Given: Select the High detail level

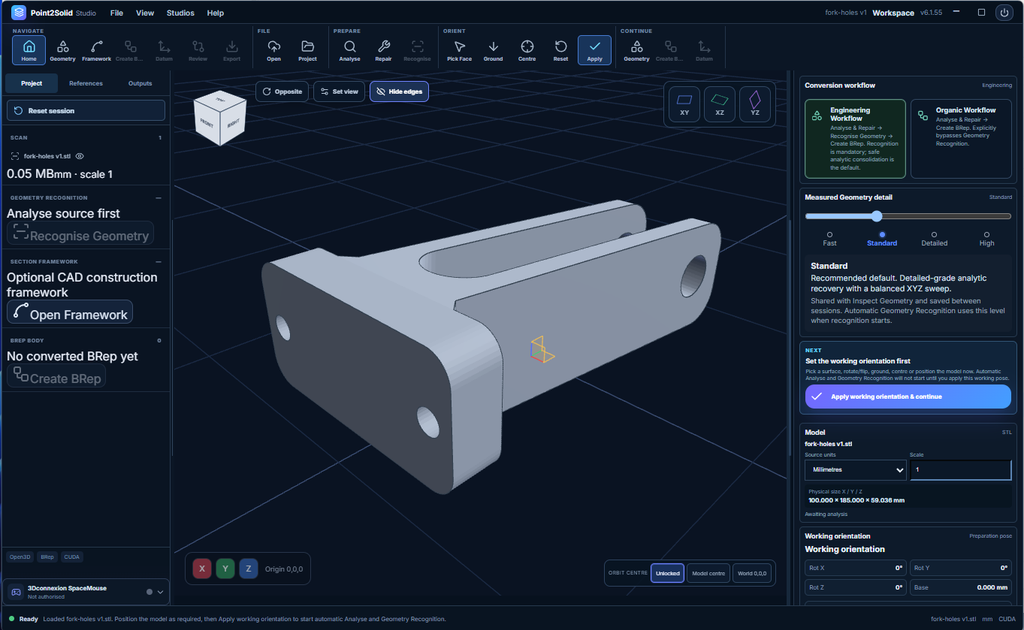Looking at the screenshot, I should (x=987, y=238).
